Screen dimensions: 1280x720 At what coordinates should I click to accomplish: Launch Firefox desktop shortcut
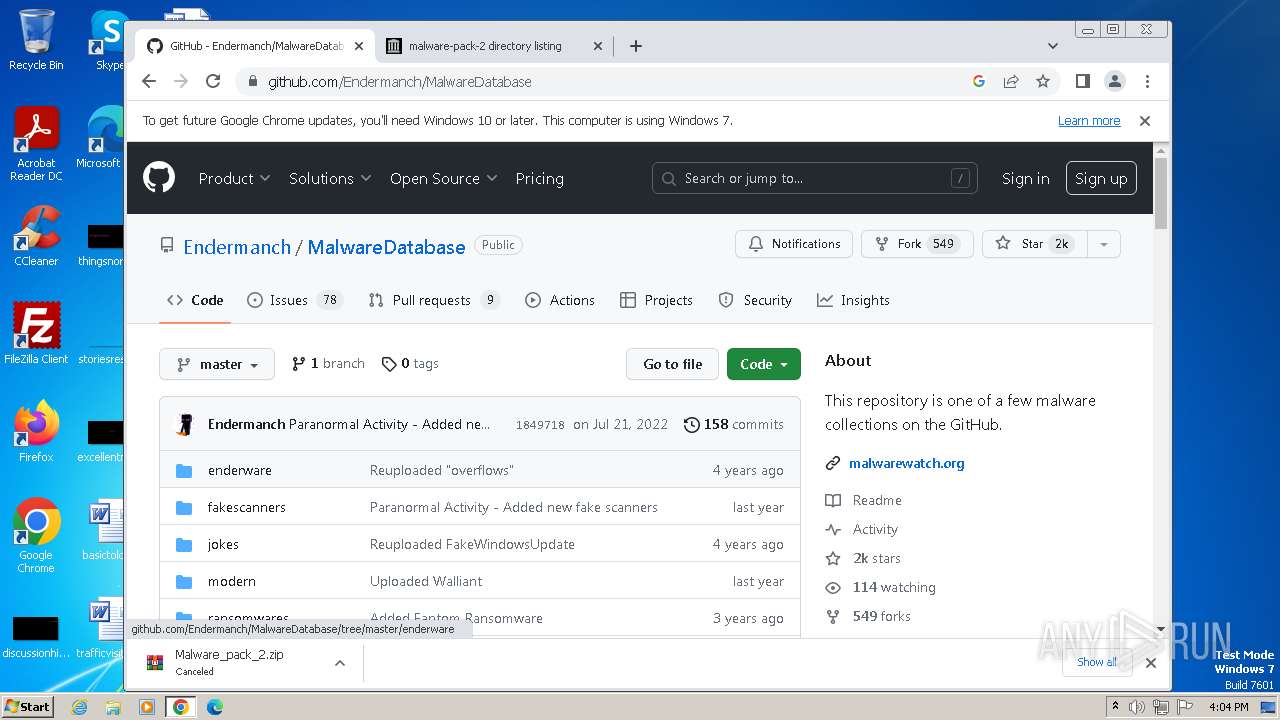point(36,431)
